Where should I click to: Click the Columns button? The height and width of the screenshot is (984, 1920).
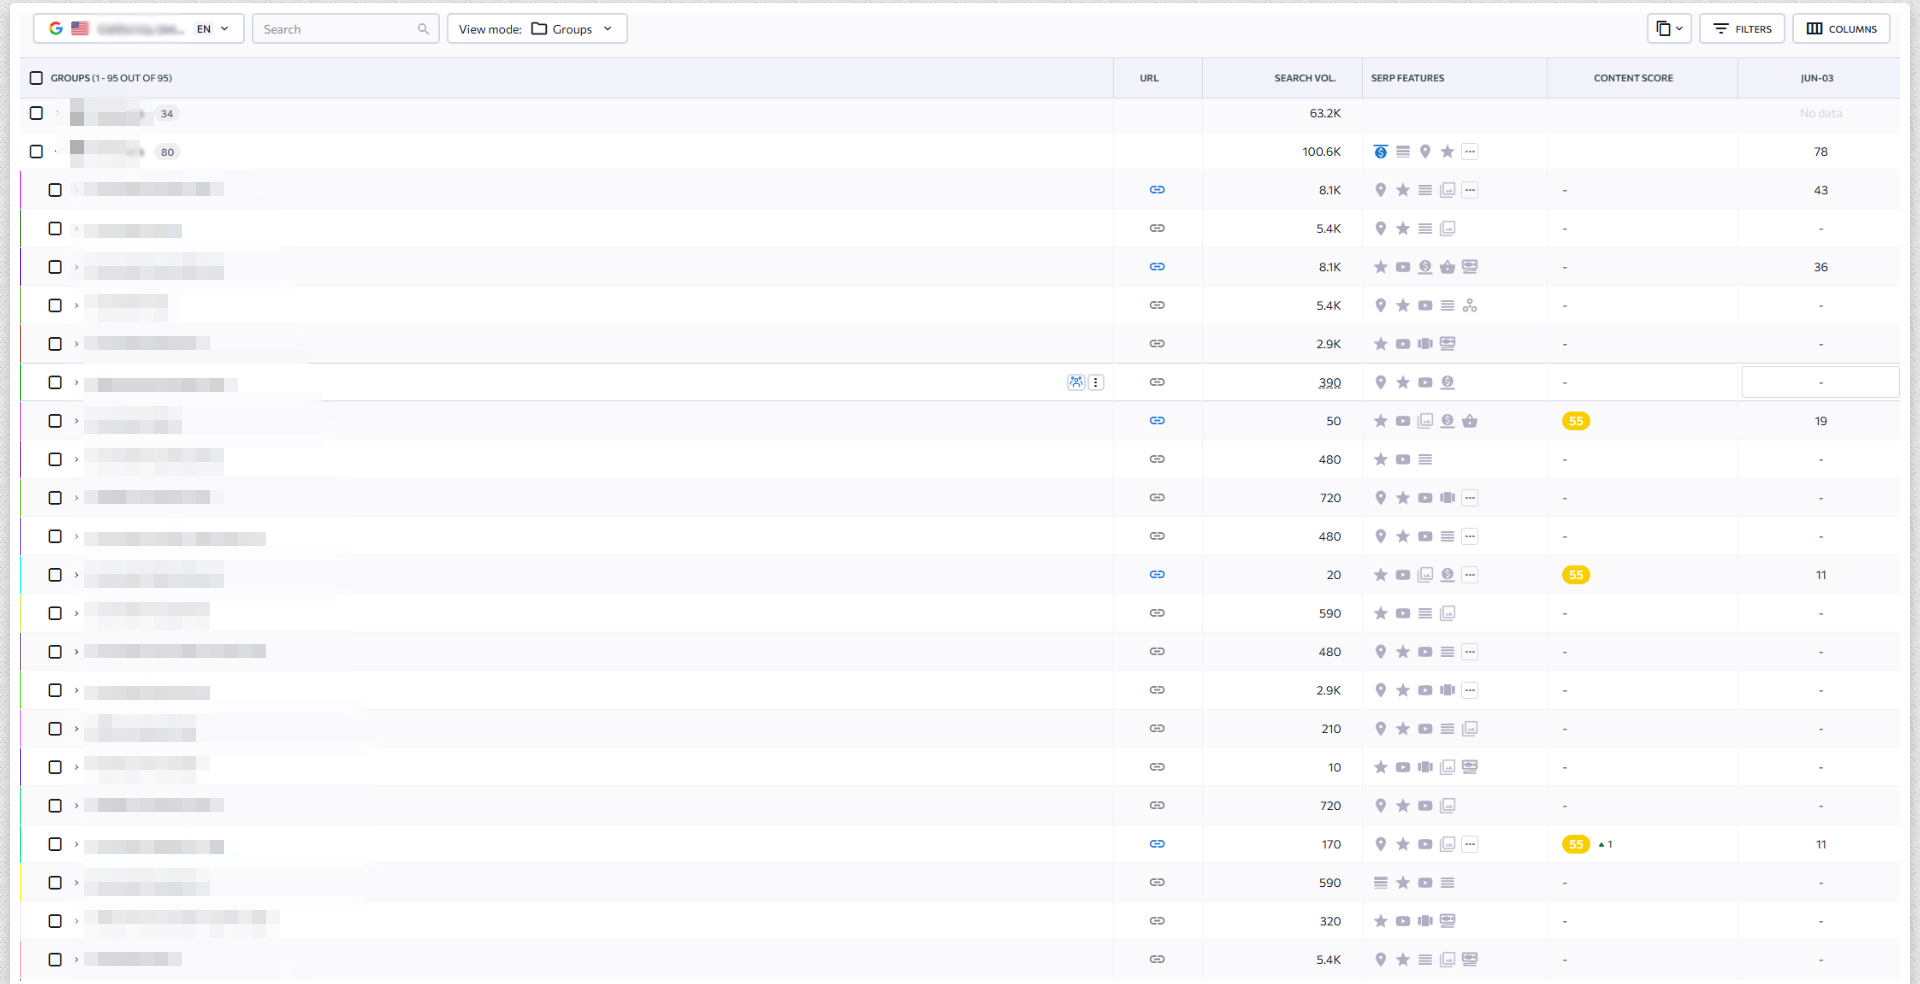[x=1840, y=29]
